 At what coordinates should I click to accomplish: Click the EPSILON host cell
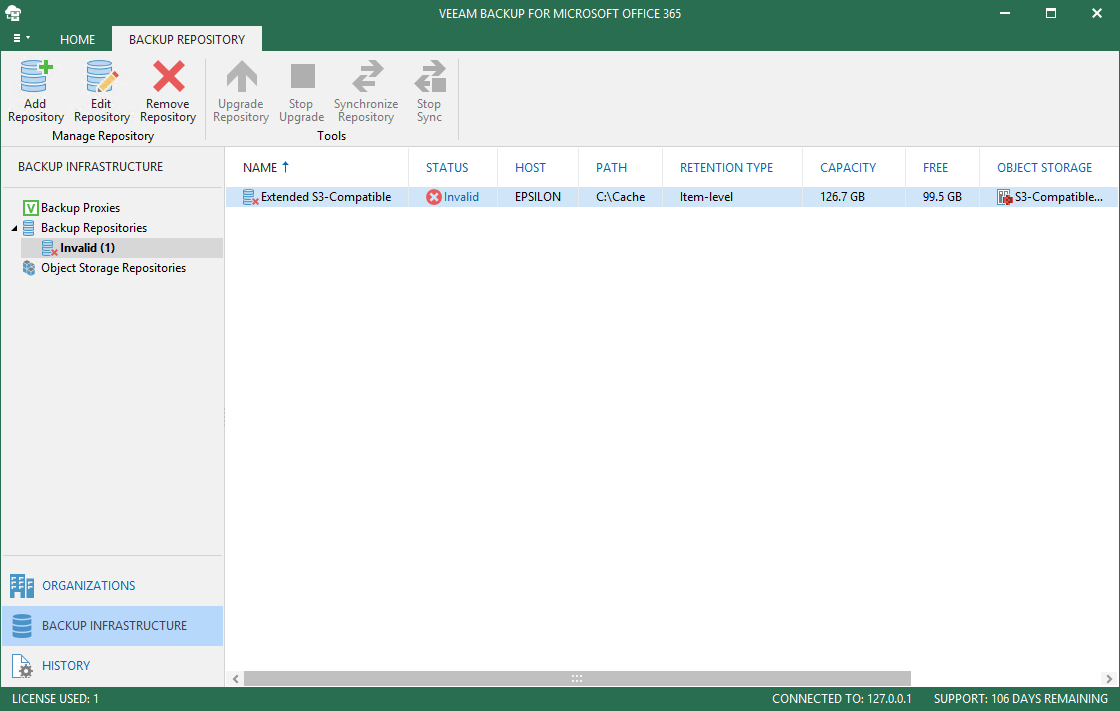pos(538,197)
